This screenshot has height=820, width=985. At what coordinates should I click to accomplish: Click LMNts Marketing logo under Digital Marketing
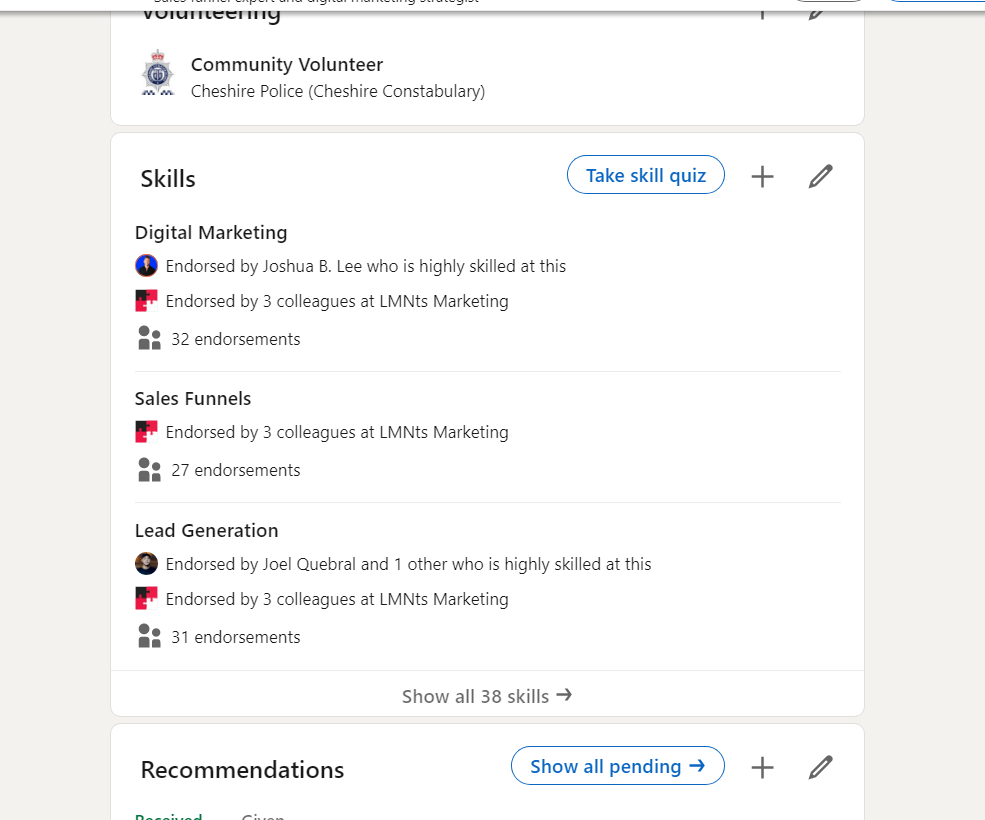click(x=147, y=301)
